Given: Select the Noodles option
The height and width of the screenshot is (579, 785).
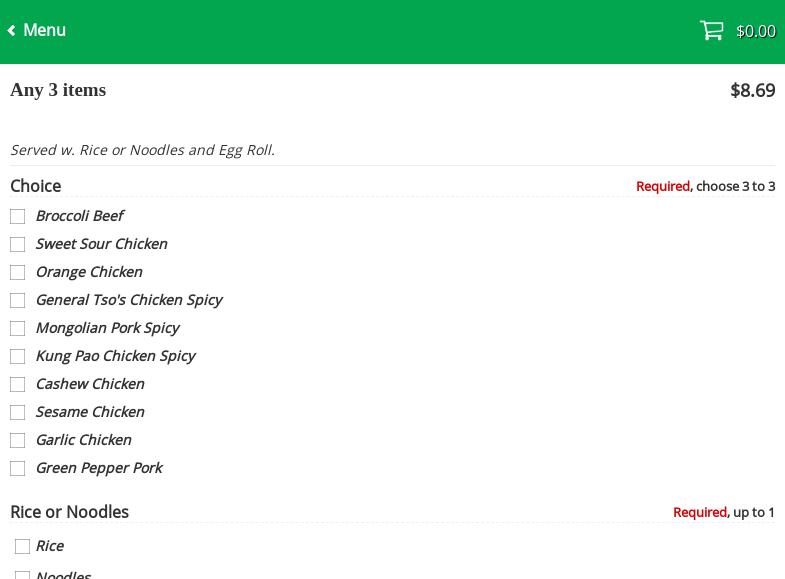Looking at the screenshot, I should (x=22, y=574).
